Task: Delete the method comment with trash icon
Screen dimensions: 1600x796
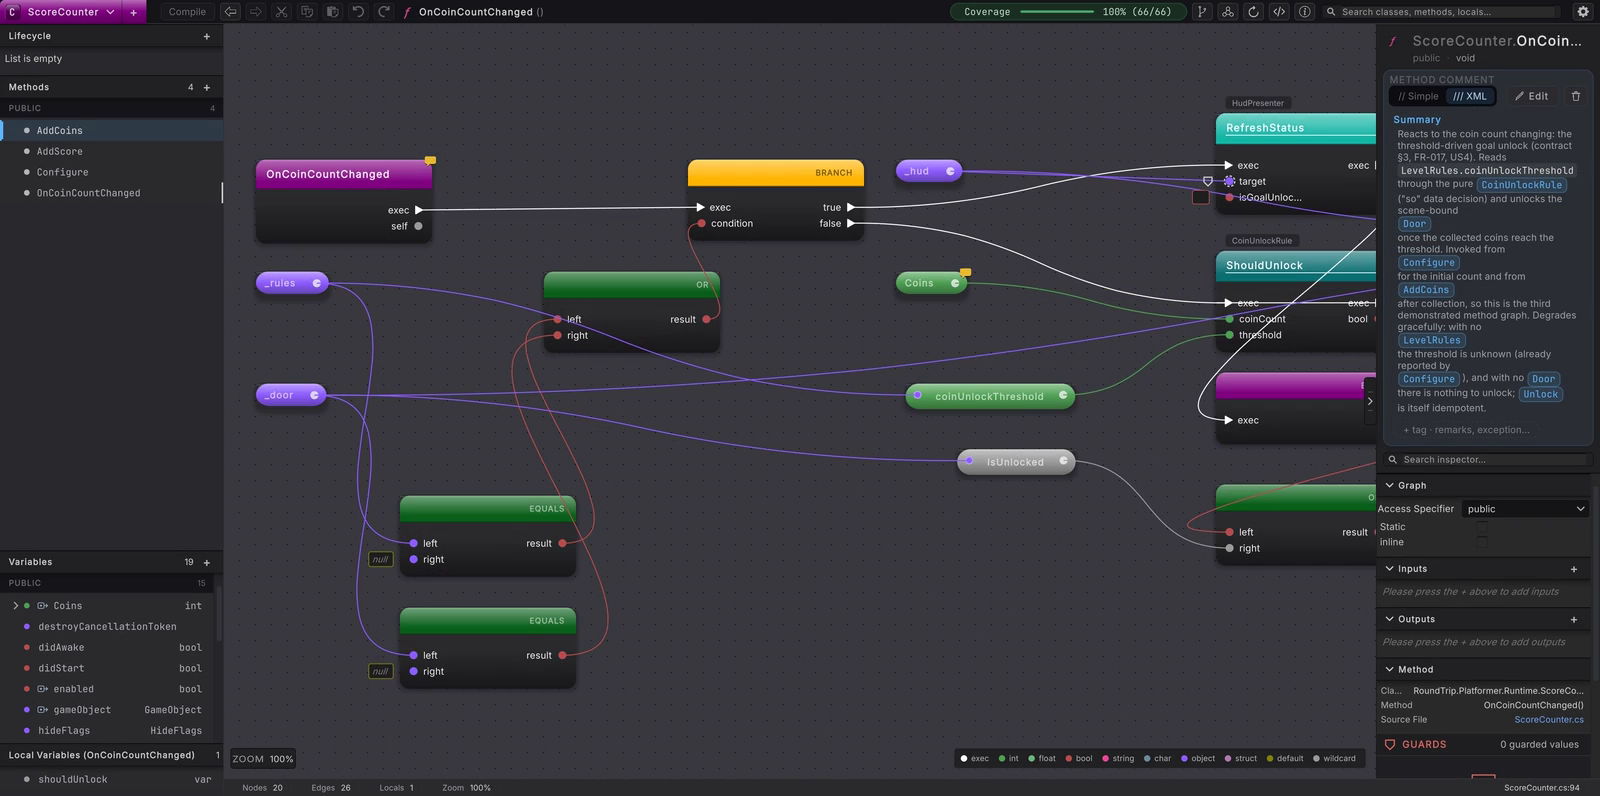Action: tap(1576, 96)
